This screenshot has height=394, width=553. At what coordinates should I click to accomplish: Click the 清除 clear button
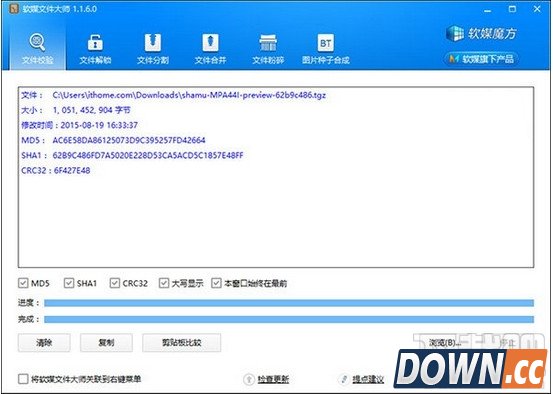tap(44, 343)
